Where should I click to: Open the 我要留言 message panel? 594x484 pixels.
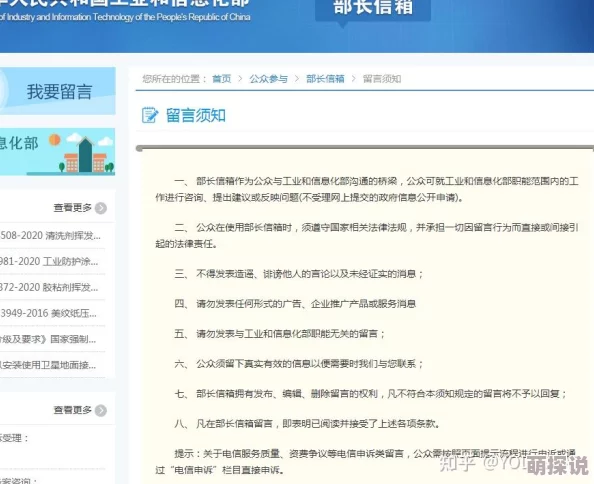(58, 91)
